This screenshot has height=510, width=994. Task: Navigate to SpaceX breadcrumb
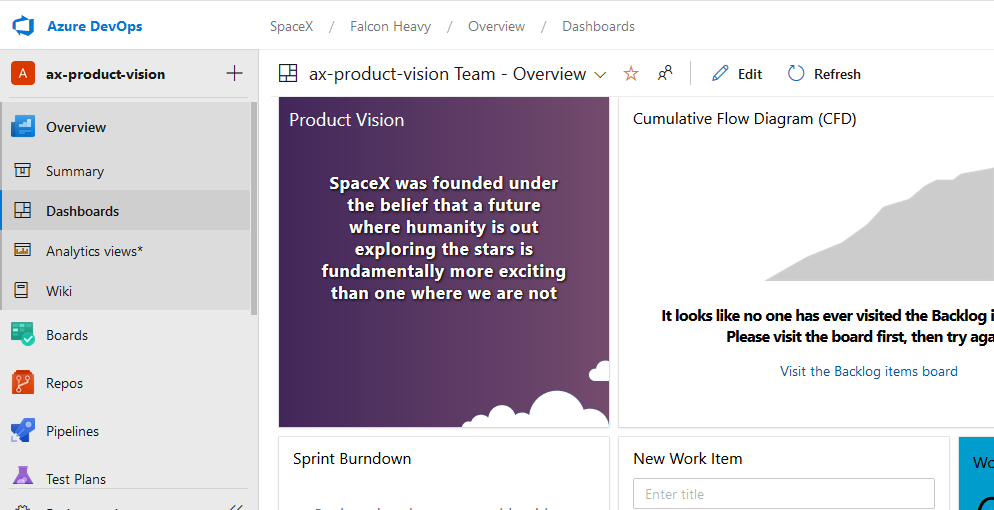click(291, 27)
